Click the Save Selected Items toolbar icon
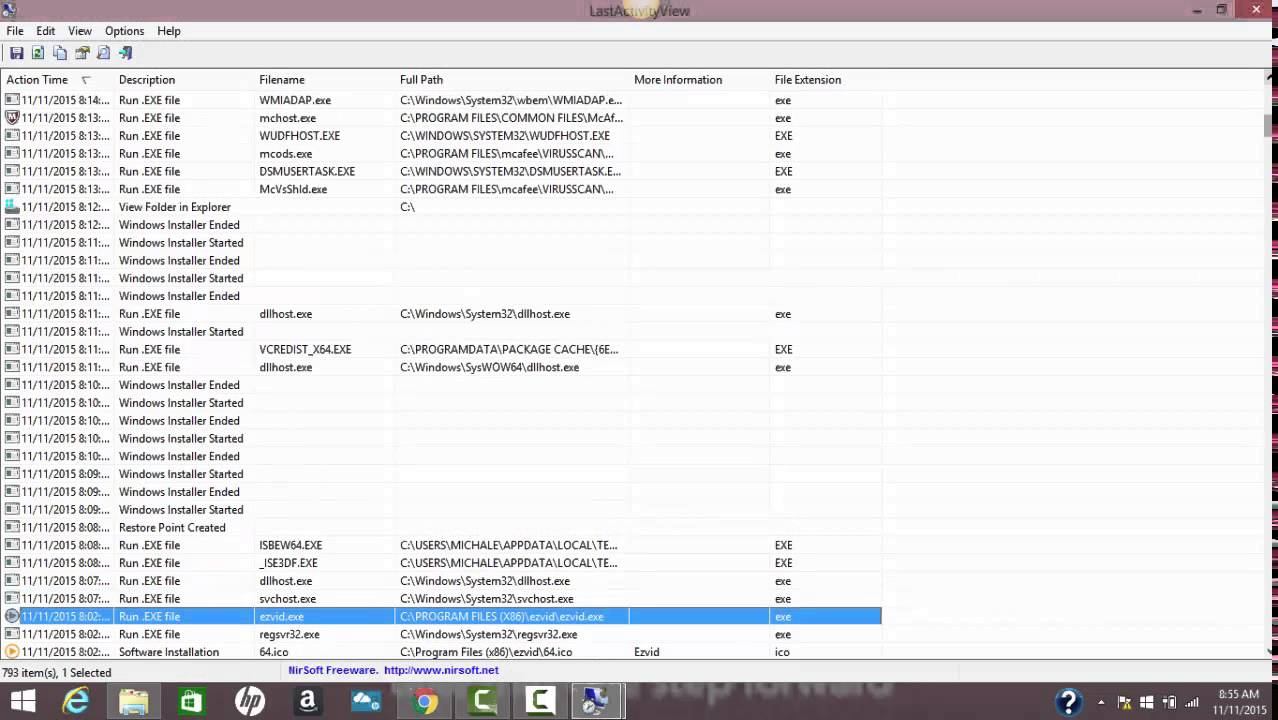 coord(16,53)
